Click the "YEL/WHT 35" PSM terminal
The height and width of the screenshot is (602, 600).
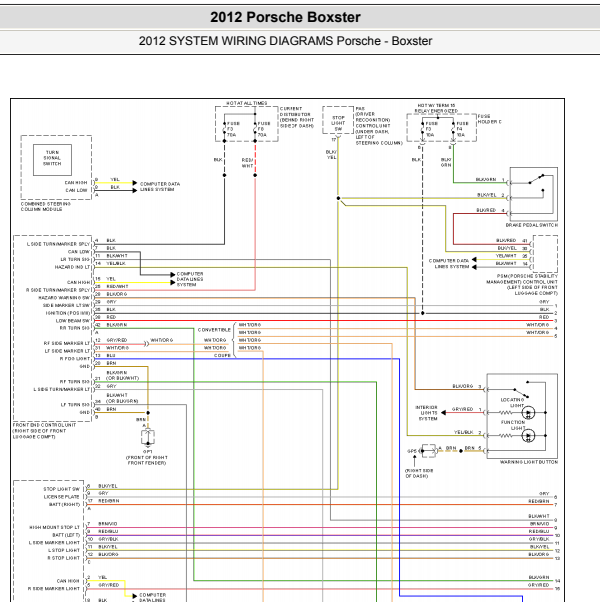click(x=512, y=256)
